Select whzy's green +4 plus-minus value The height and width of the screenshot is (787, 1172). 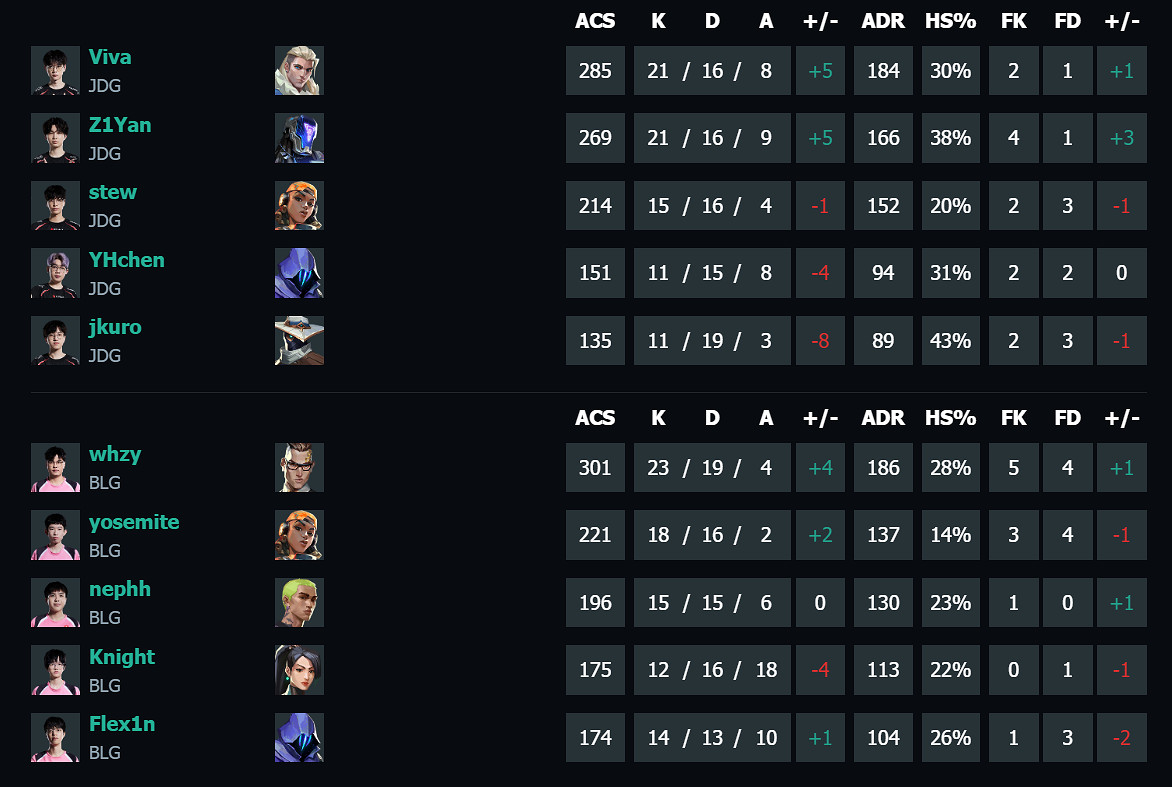[820, 467]
